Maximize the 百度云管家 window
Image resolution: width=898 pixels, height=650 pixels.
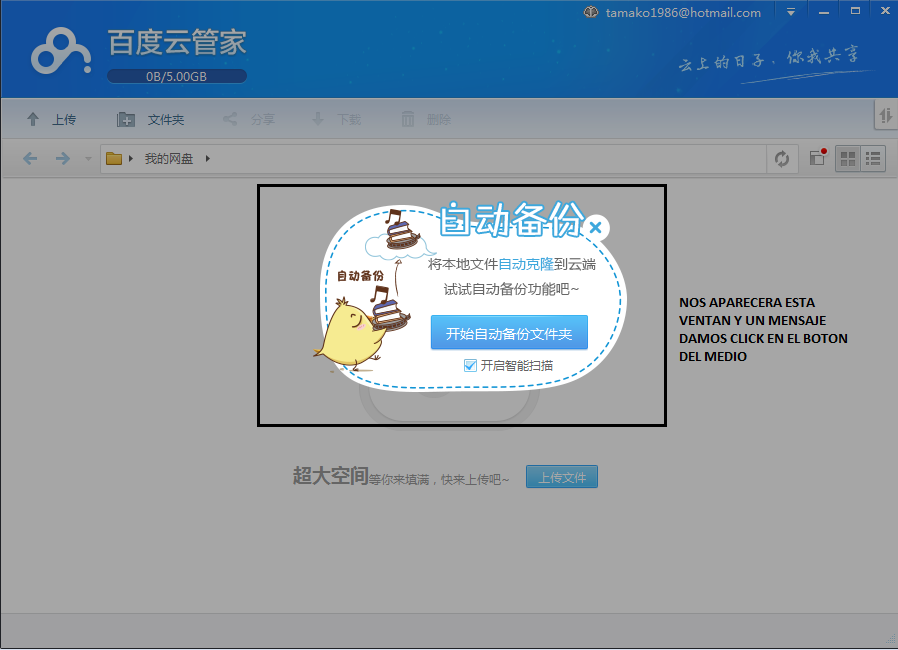point(855,11)
